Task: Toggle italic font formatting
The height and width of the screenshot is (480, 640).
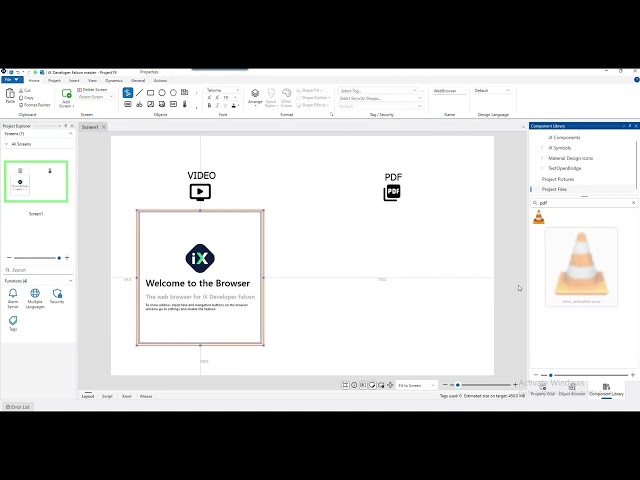Action: [216, 106]
